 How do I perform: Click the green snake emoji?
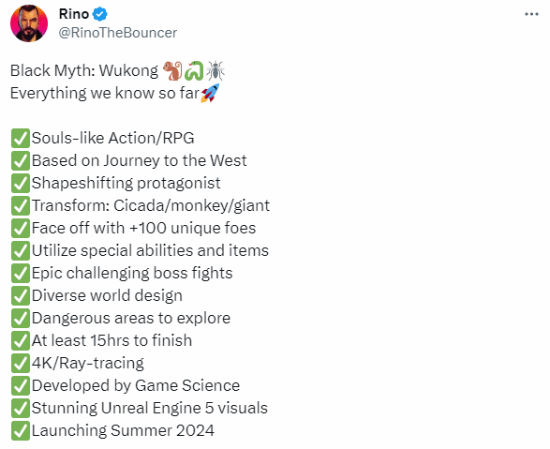[194, 71]
